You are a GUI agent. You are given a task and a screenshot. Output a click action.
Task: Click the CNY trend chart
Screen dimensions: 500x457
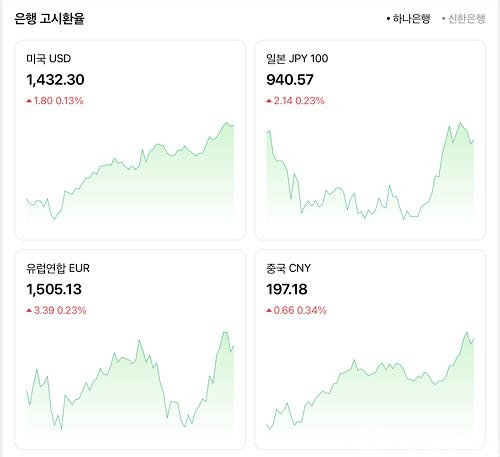pyautogui.click(x=370, y=382)
